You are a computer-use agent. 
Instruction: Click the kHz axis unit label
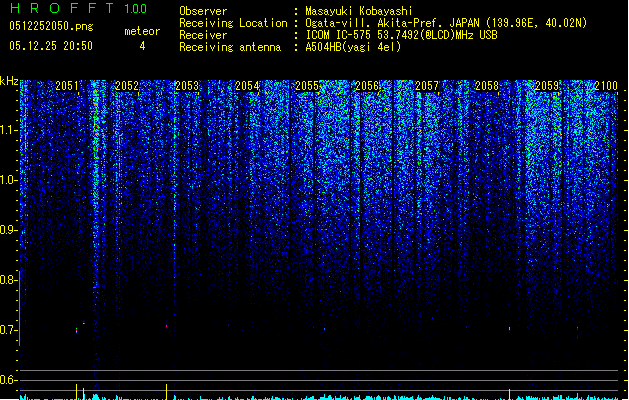click(x=9, y=81)
